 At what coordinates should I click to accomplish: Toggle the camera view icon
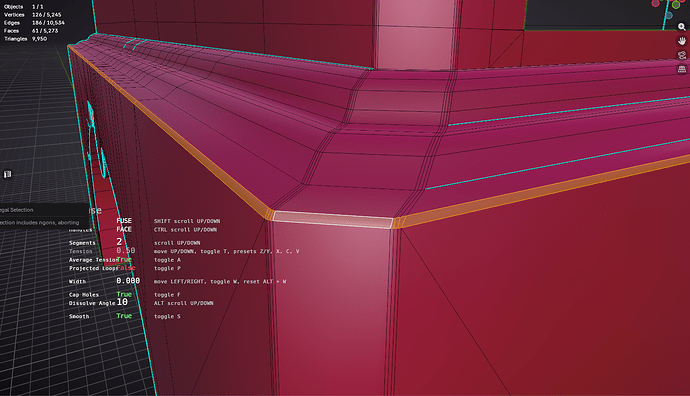click(x=682, y=55)
